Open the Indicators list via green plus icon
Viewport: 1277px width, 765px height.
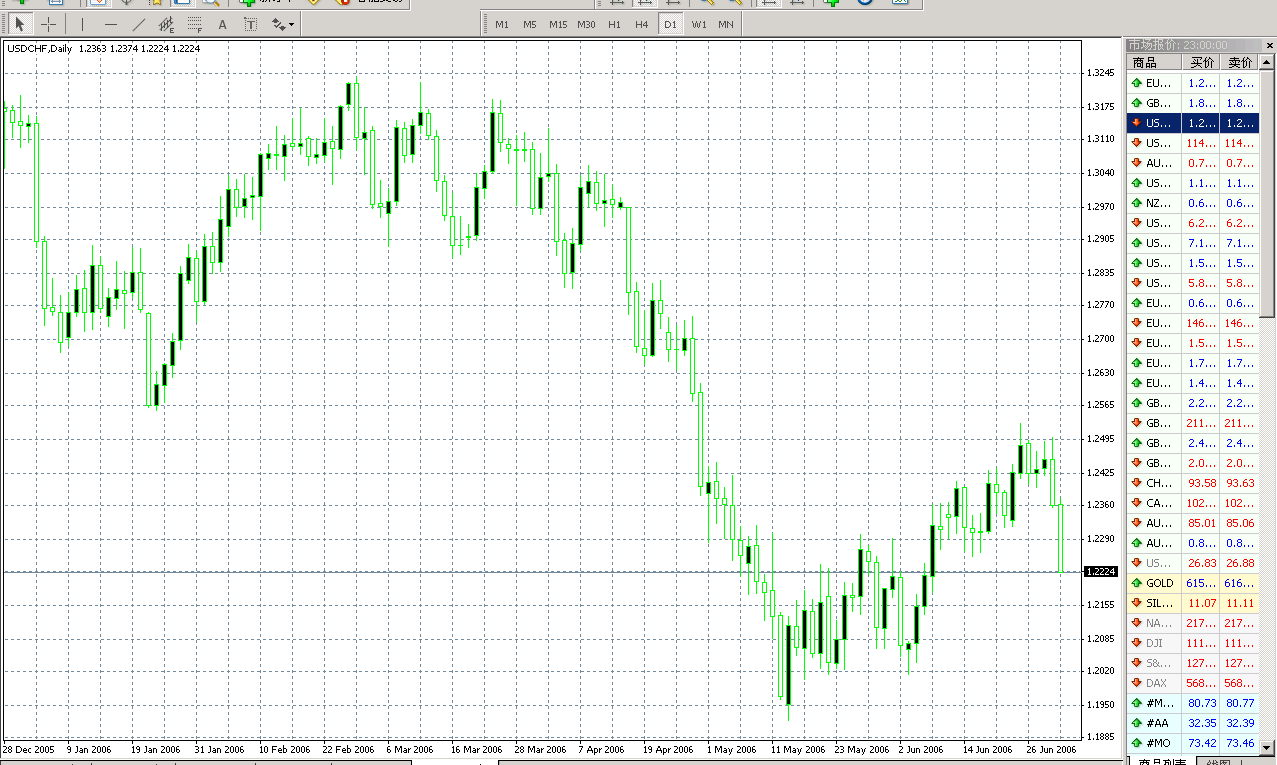tap(833, 5)
